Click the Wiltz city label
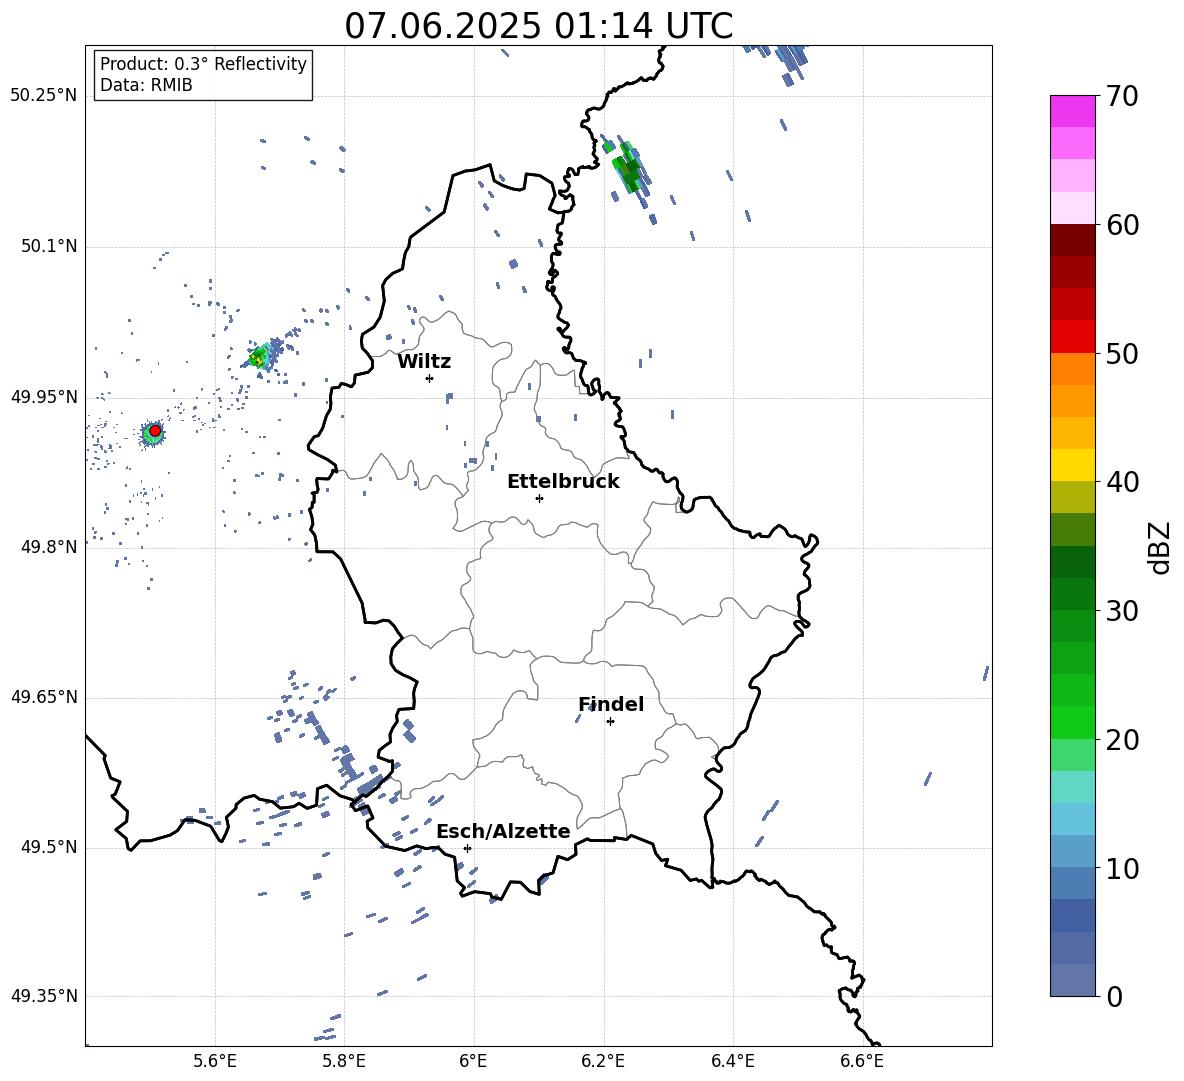1184x1081 pixels. point(424,362)
